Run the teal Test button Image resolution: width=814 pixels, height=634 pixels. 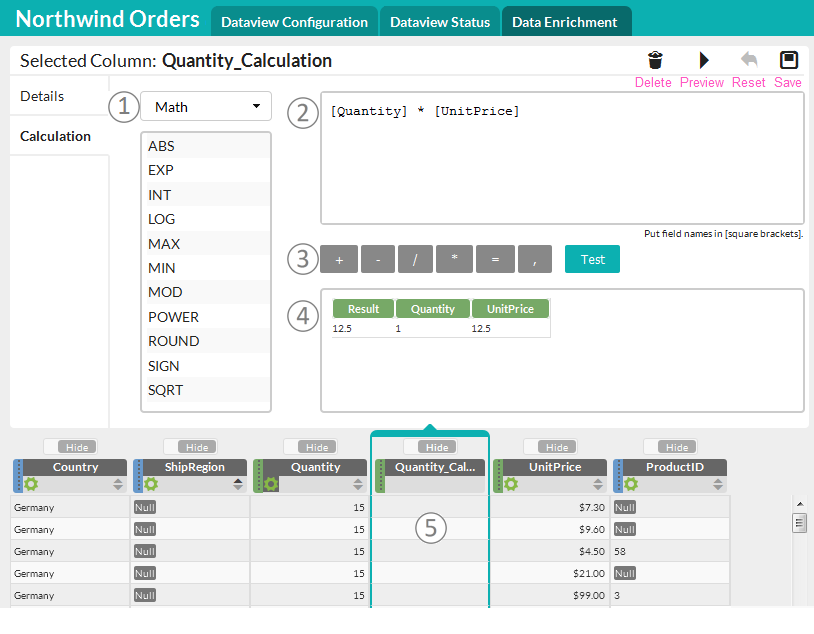coord(592,259)
